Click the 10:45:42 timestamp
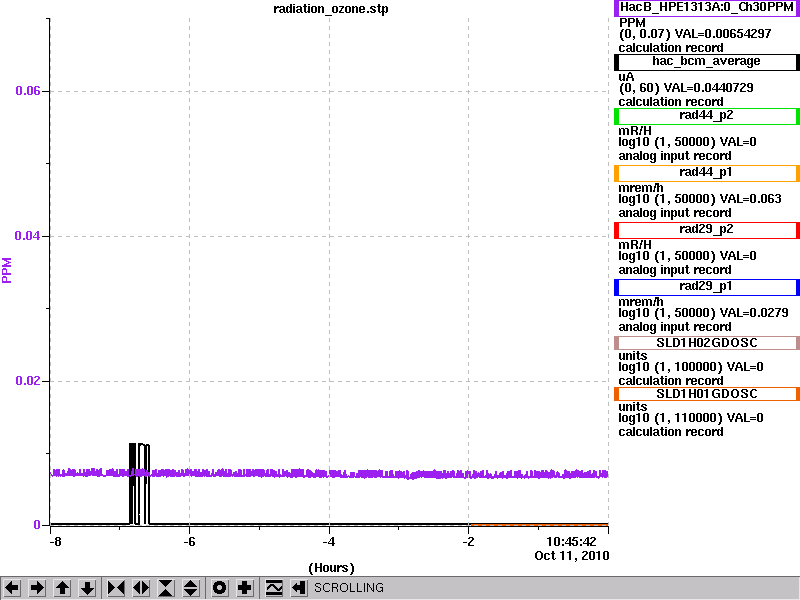Screen dimensions: 800x600 tap(571, 542)
